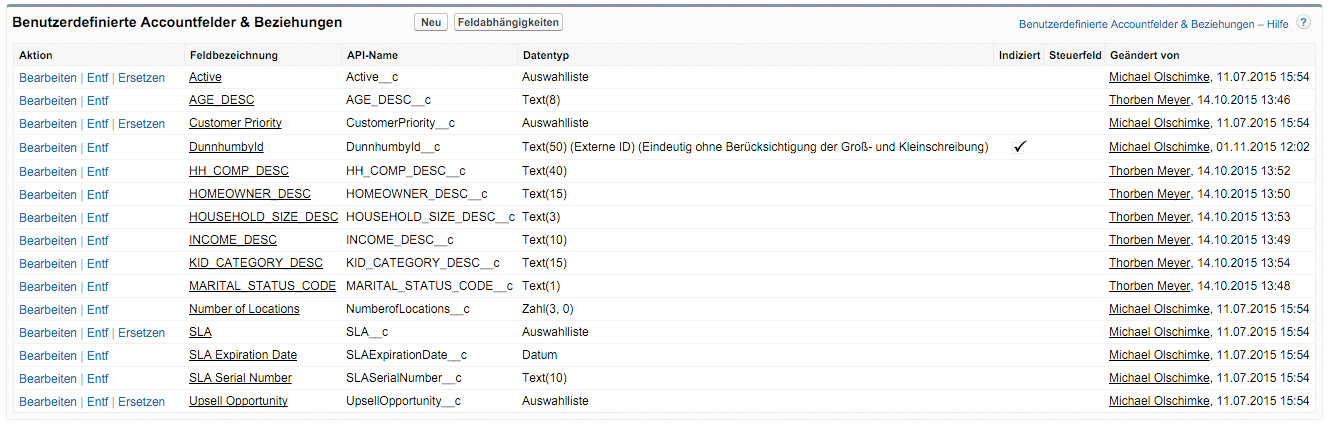Click Ersetzen for Customer Priority
Image resolution: width=1330 pixels, height=425 pixels.
[x=141, y=124]
